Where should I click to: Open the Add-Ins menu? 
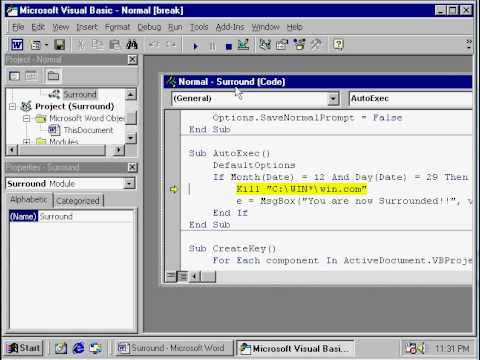pos(230,27)
